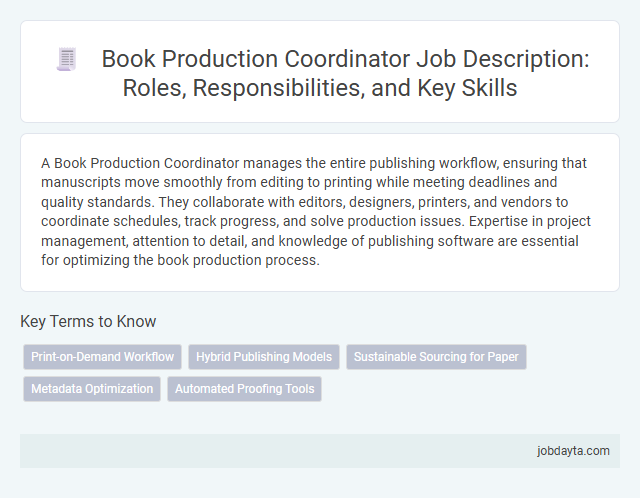Open the Print-on-Demand Workflow tag
Screen dimensions: 640x498
pyautogui.click(x=102, y=357)
